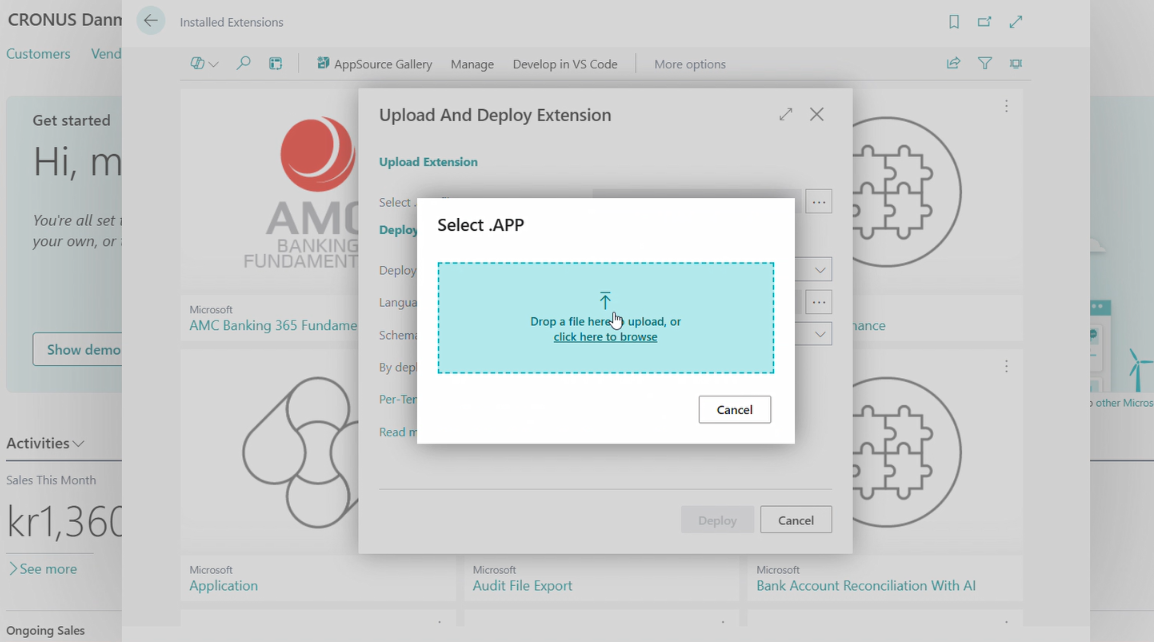Cancel the Select .APP dialog
The width and height of the screenshot is (1154, 642).
pyautogui.click(x=734, y=409)
